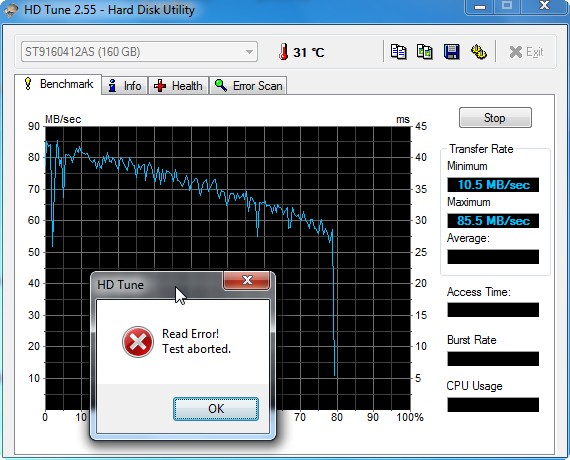Screen dimensions: 570x460
Task: Click the copy text to clipboard icon
Action: [x=398, y=52]
